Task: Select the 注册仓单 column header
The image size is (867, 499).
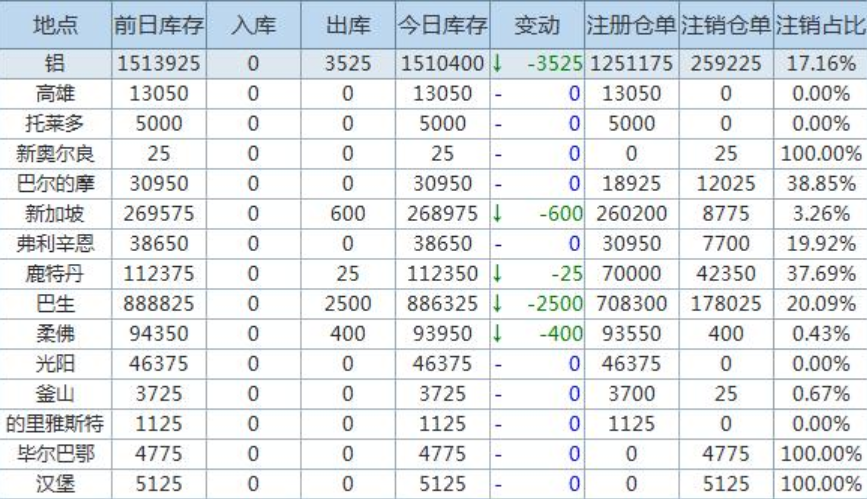Action: click(631, 24)
